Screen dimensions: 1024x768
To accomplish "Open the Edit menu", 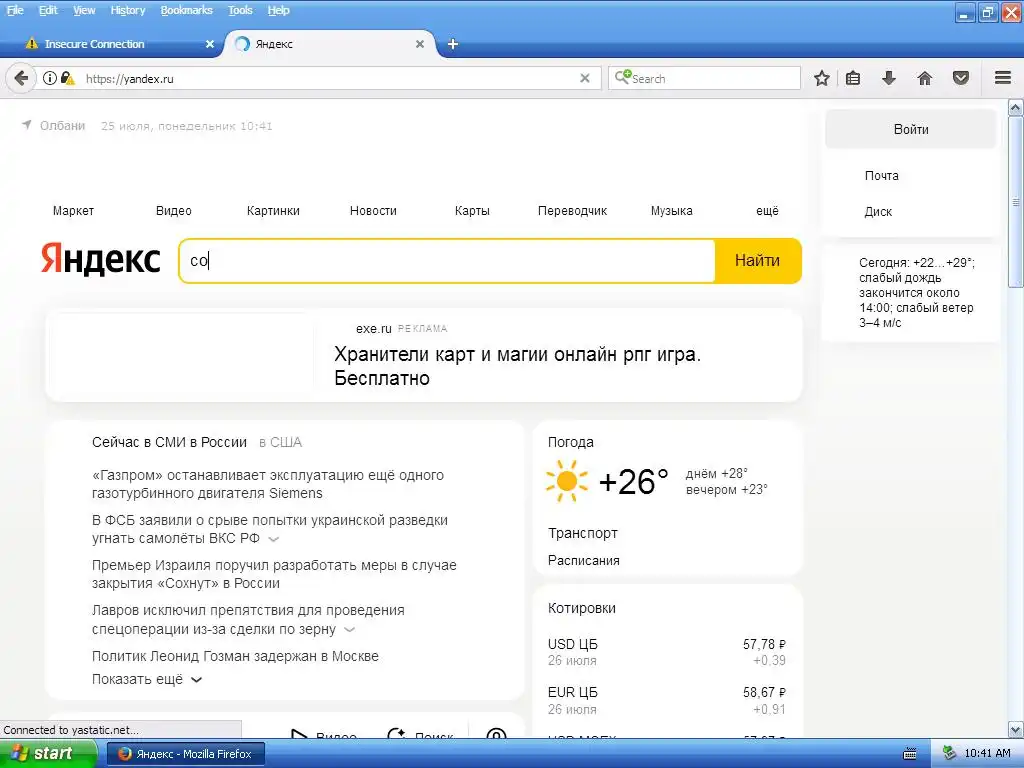I will [x=48, y=10].
